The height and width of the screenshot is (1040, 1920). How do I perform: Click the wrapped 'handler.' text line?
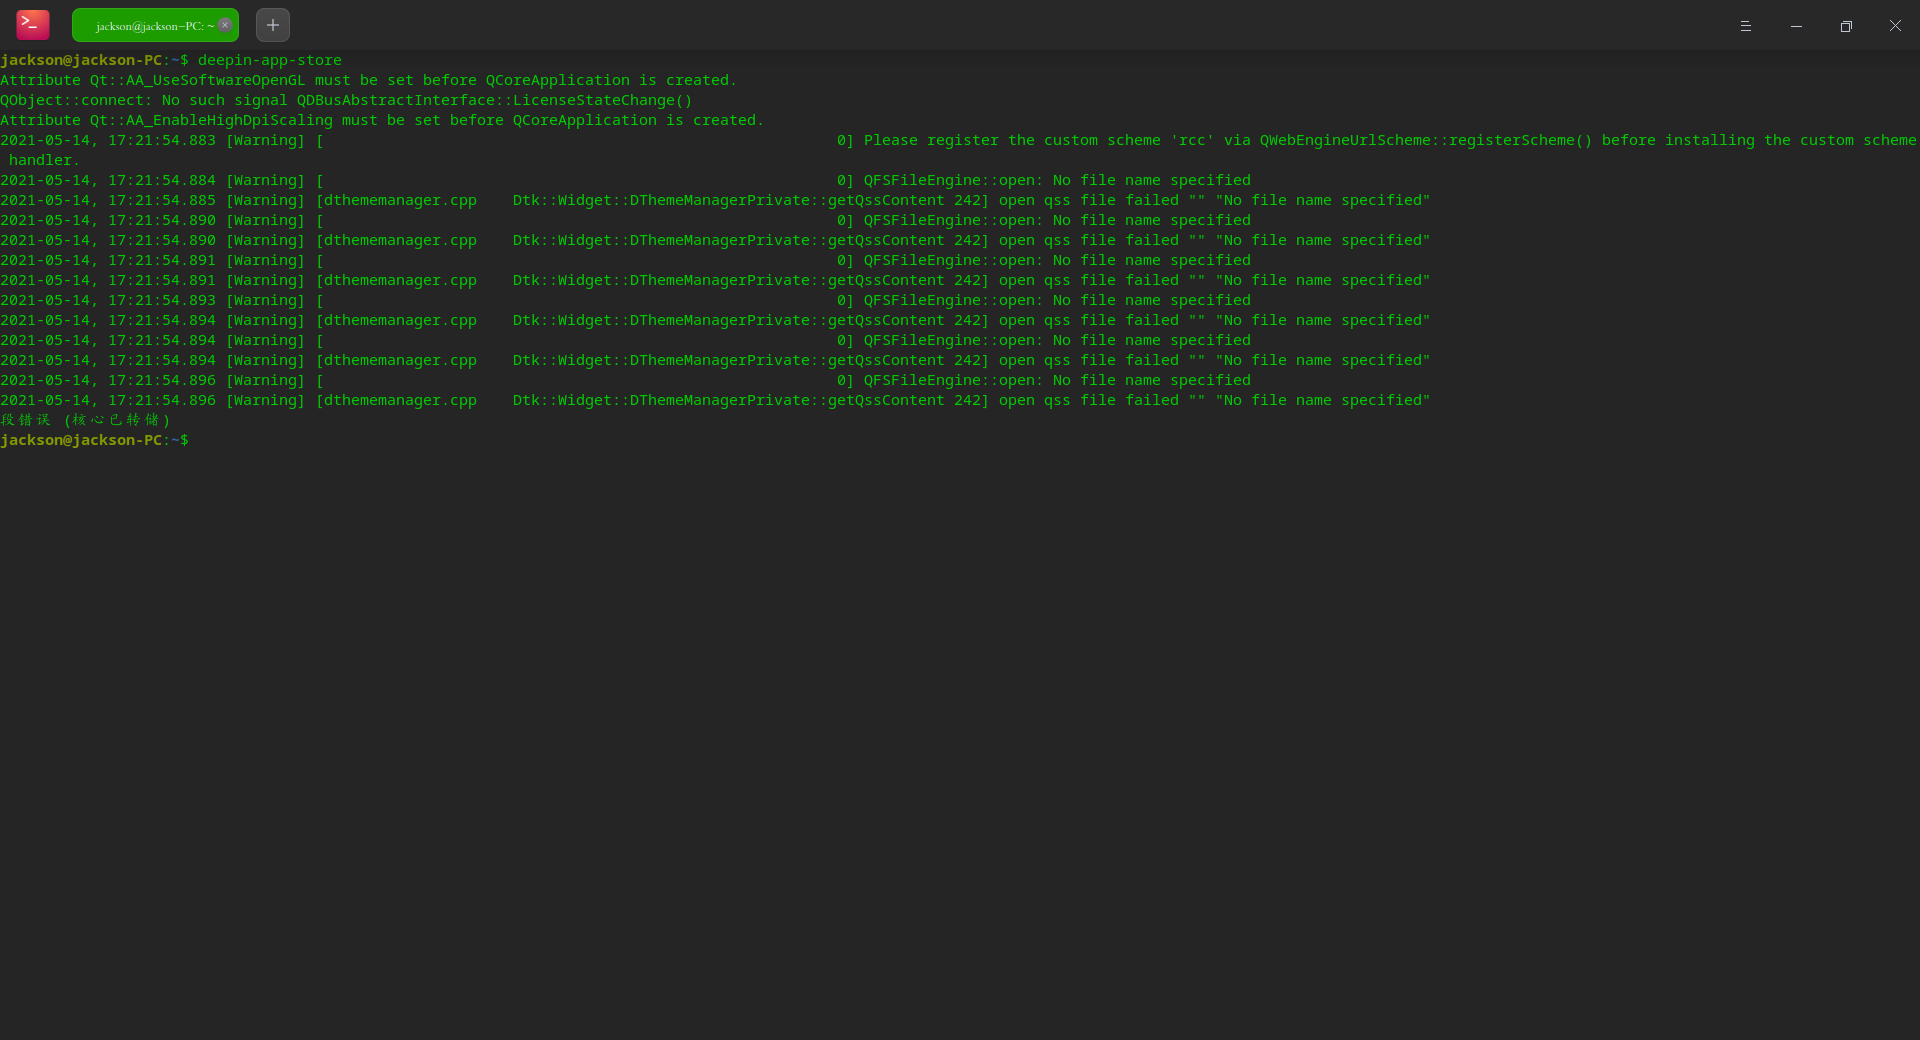click(x=44, y=161)
